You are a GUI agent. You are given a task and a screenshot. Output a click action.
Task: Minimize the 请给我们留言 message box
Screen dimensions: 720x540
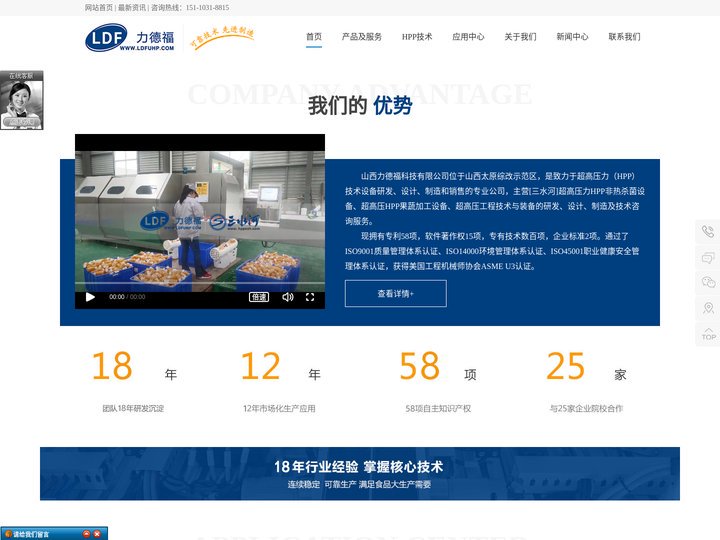[x=86, y=534]
